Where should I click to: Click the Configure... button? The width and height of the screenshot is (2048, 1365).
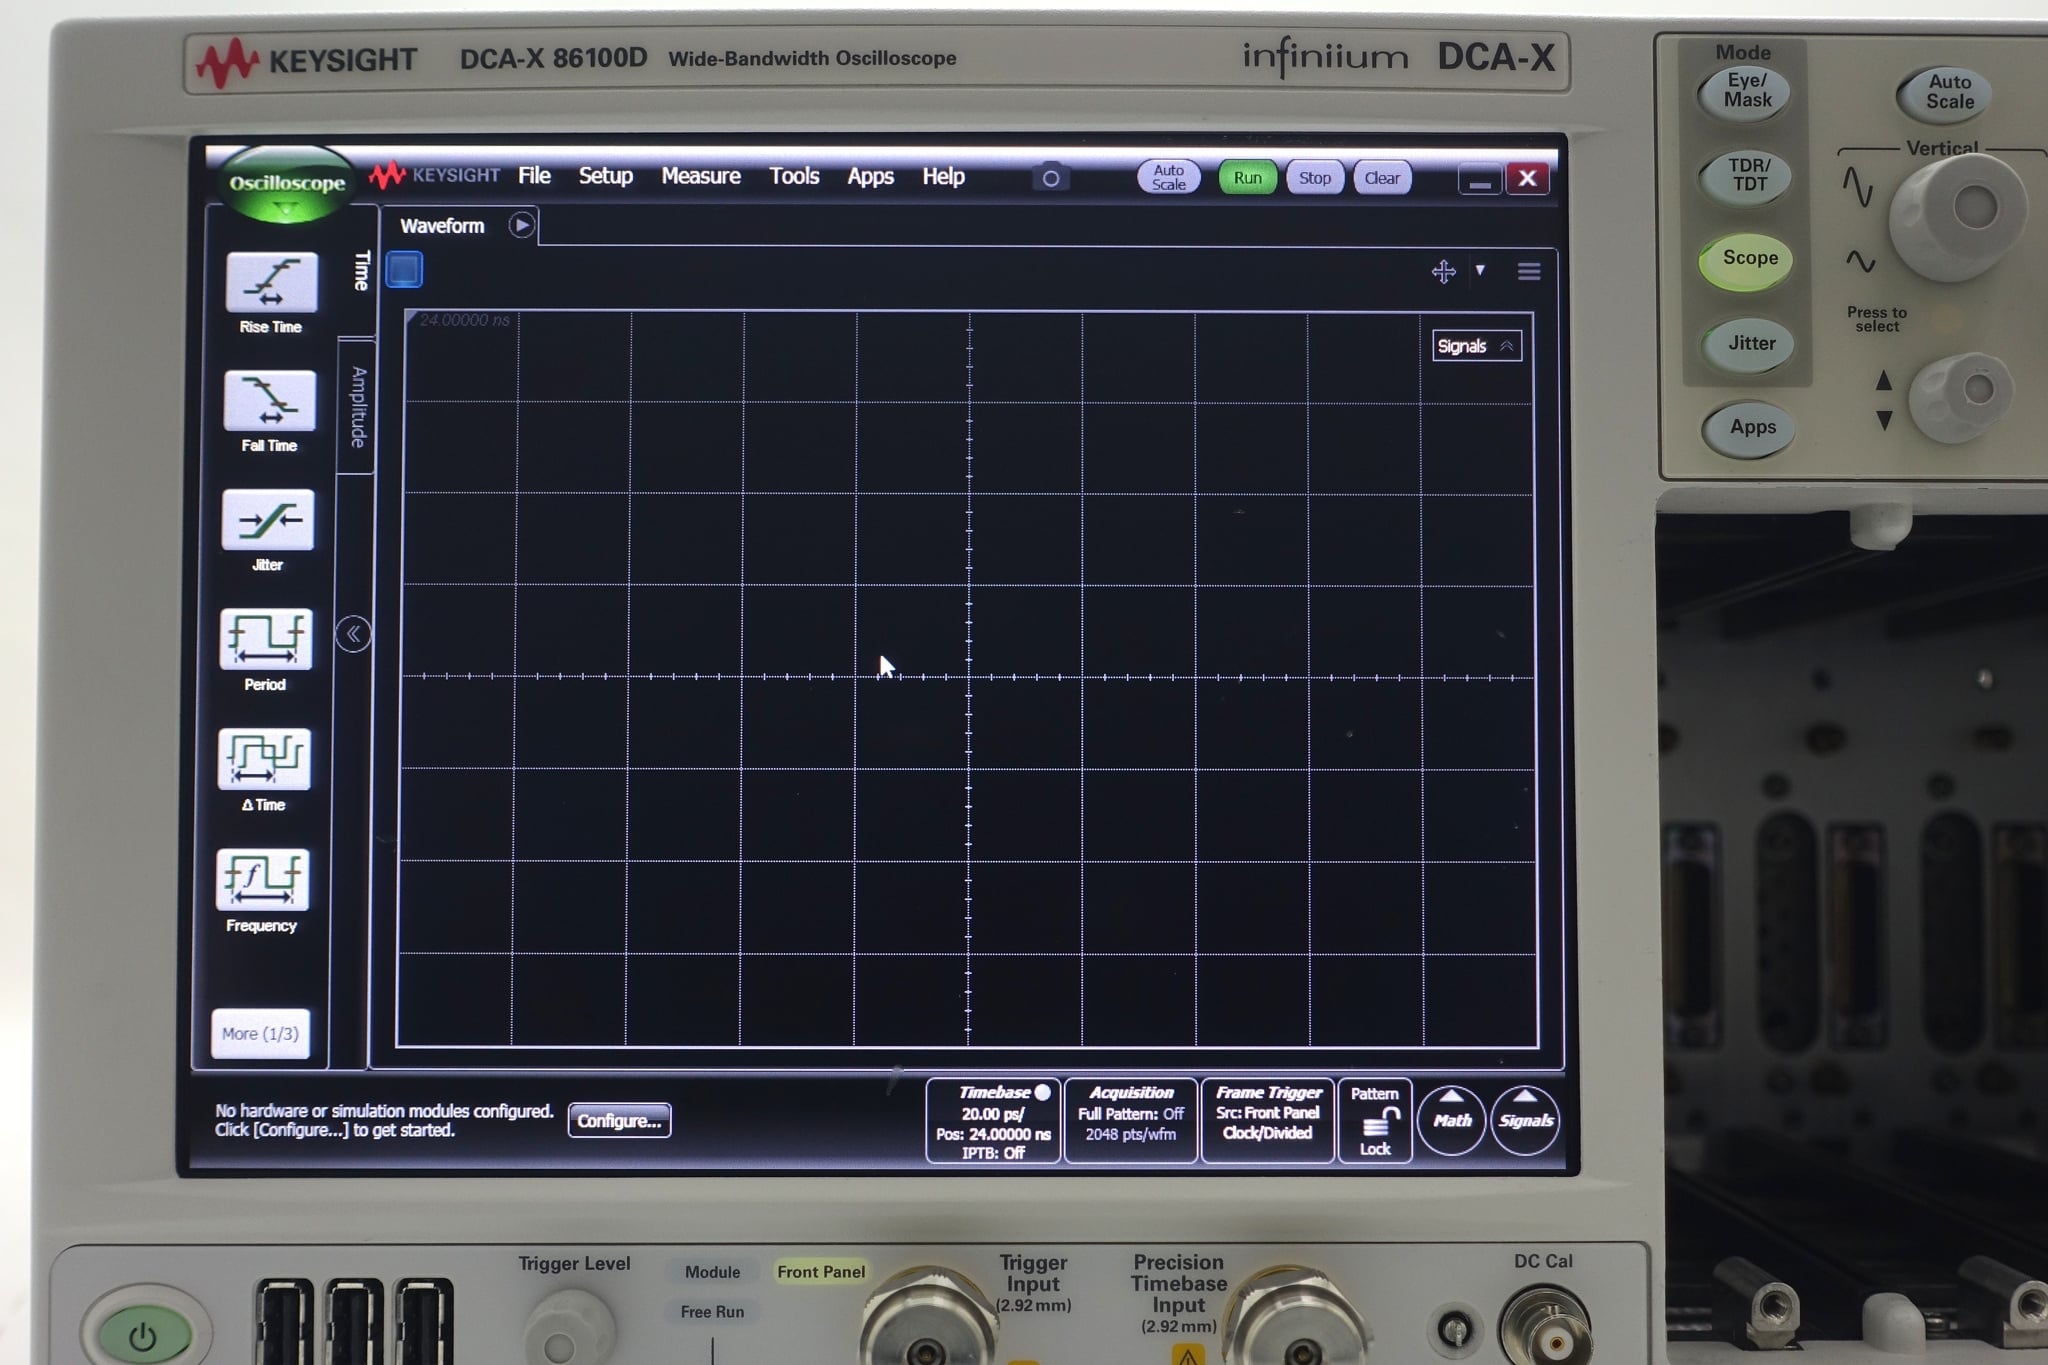click(x=619, y=1122)
